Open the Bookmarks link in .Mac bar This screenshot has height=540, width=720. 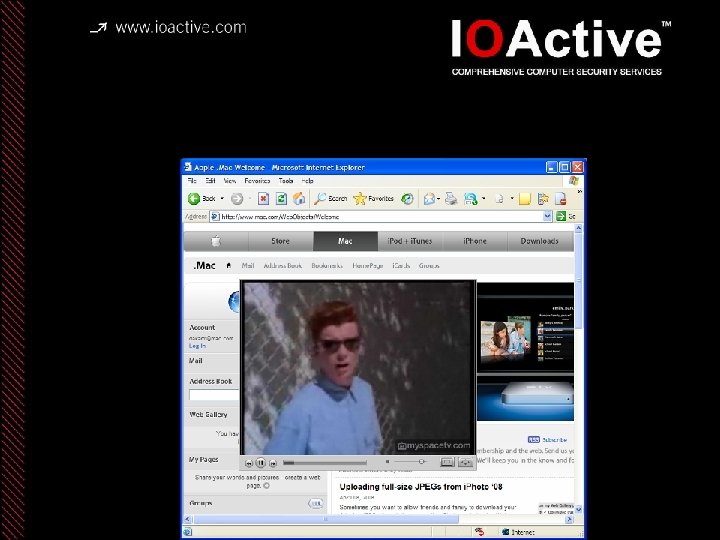[x=327, y=265]
